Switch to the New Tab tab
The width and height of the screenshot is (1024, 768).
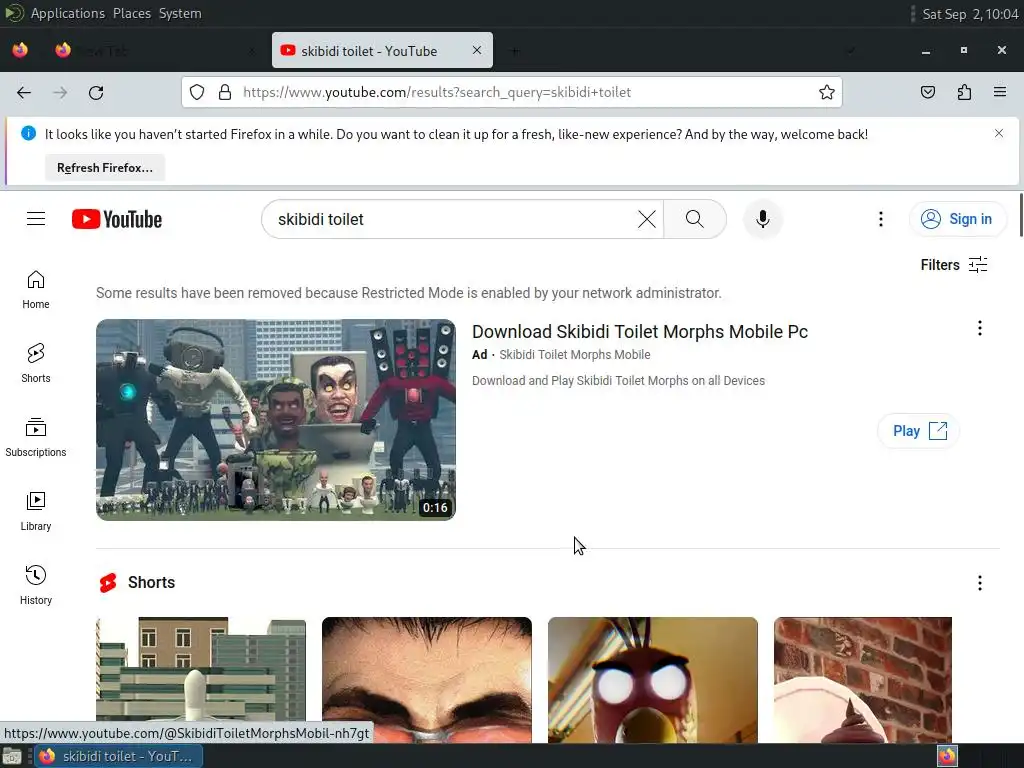155,50
